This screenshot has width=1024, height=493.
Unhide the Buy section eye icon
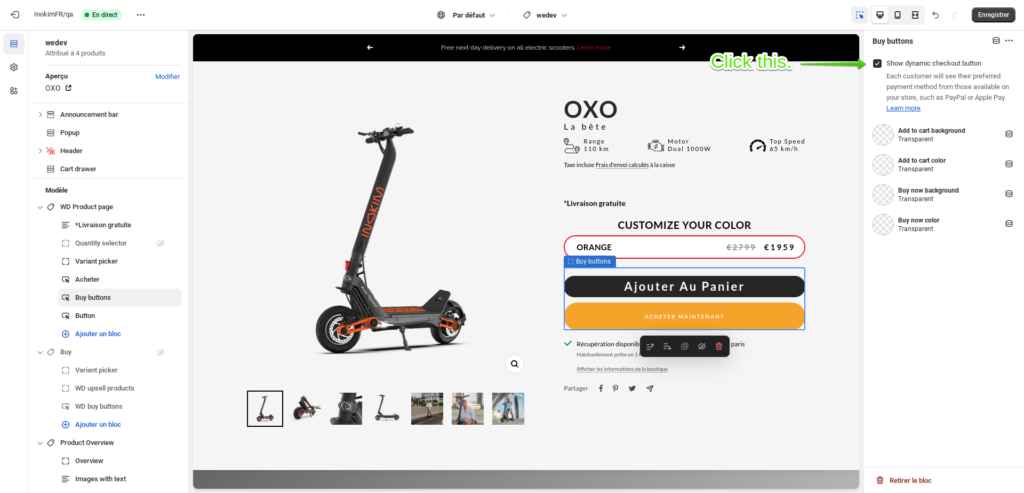160,352
